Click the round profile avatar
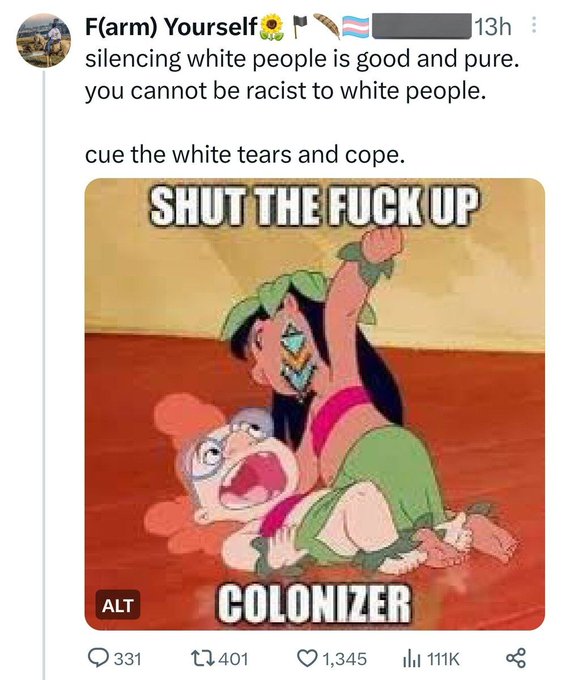This screenshot has height=680, width=561. [x=44, y=40]
